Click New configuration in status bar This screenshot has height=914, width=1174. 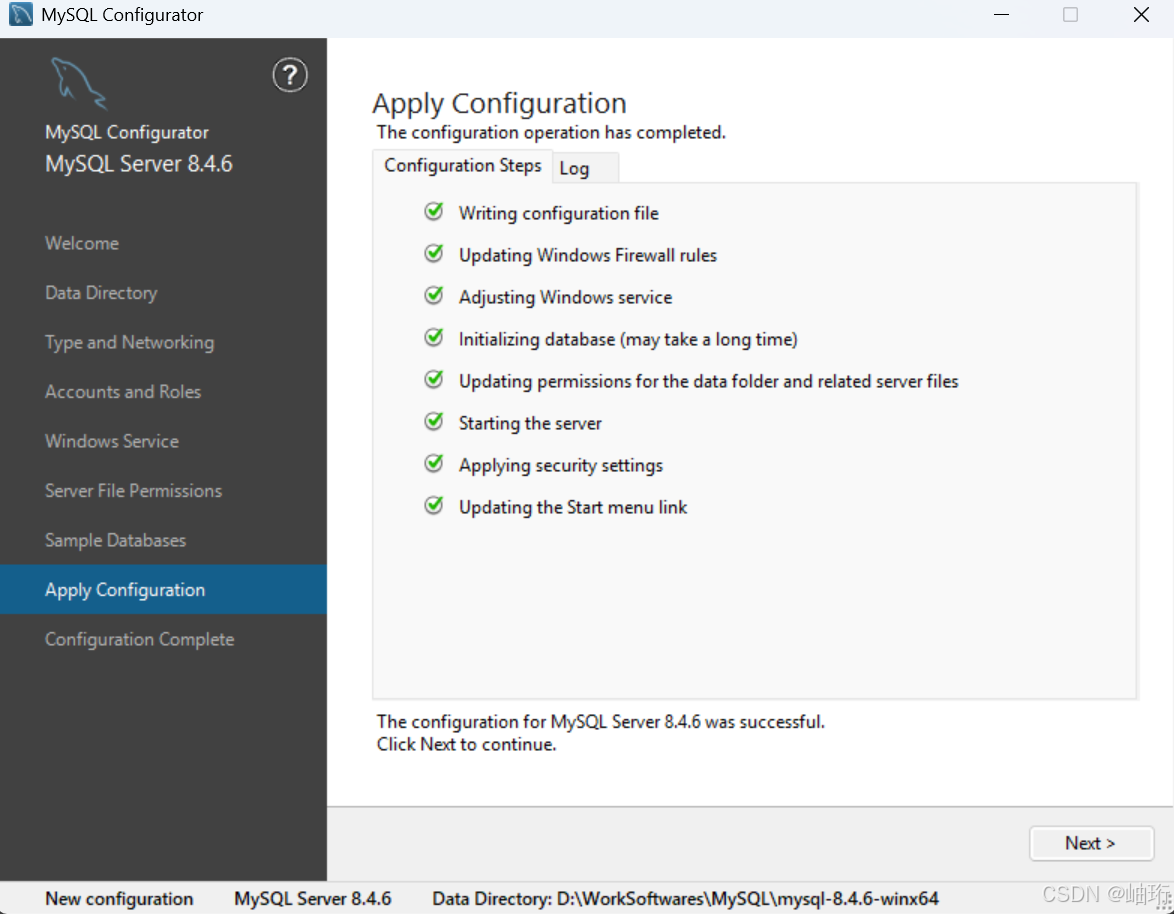point(119,898)
